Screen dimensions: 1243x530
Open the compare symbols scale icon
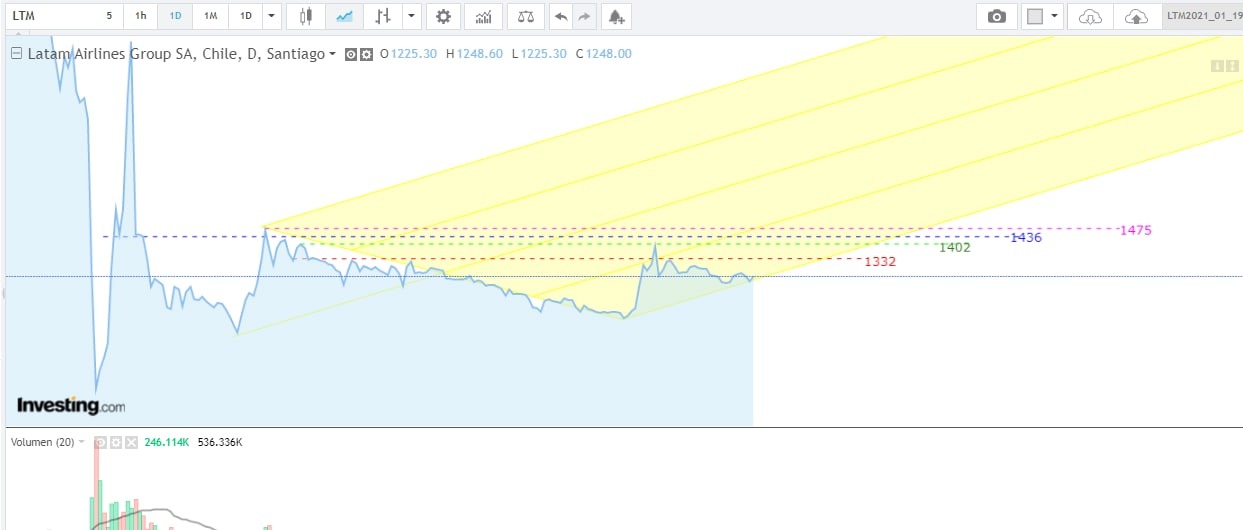pyautogui.click(x=524, y=16)
